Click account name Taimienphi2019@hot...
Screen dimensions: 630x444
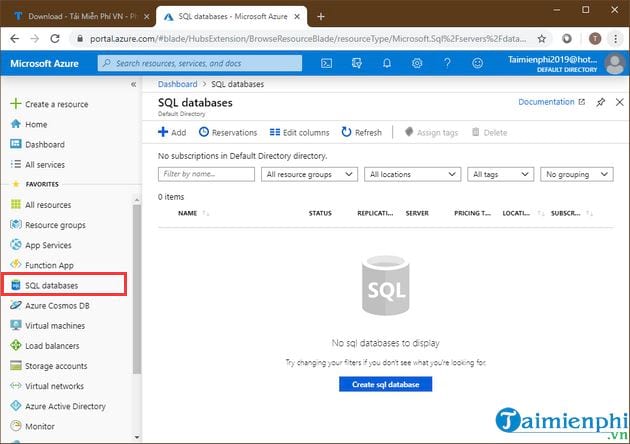(552, 59)
